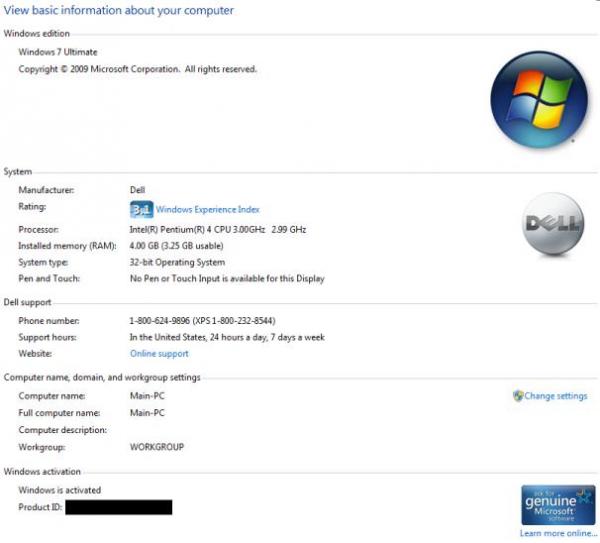
Task: Open the Windows Experience Index link
Action: (x=207, y=210)
